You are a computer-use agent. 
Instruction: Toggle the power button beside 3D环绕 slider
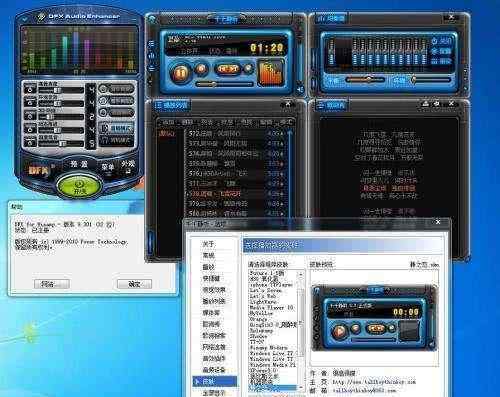30,115
